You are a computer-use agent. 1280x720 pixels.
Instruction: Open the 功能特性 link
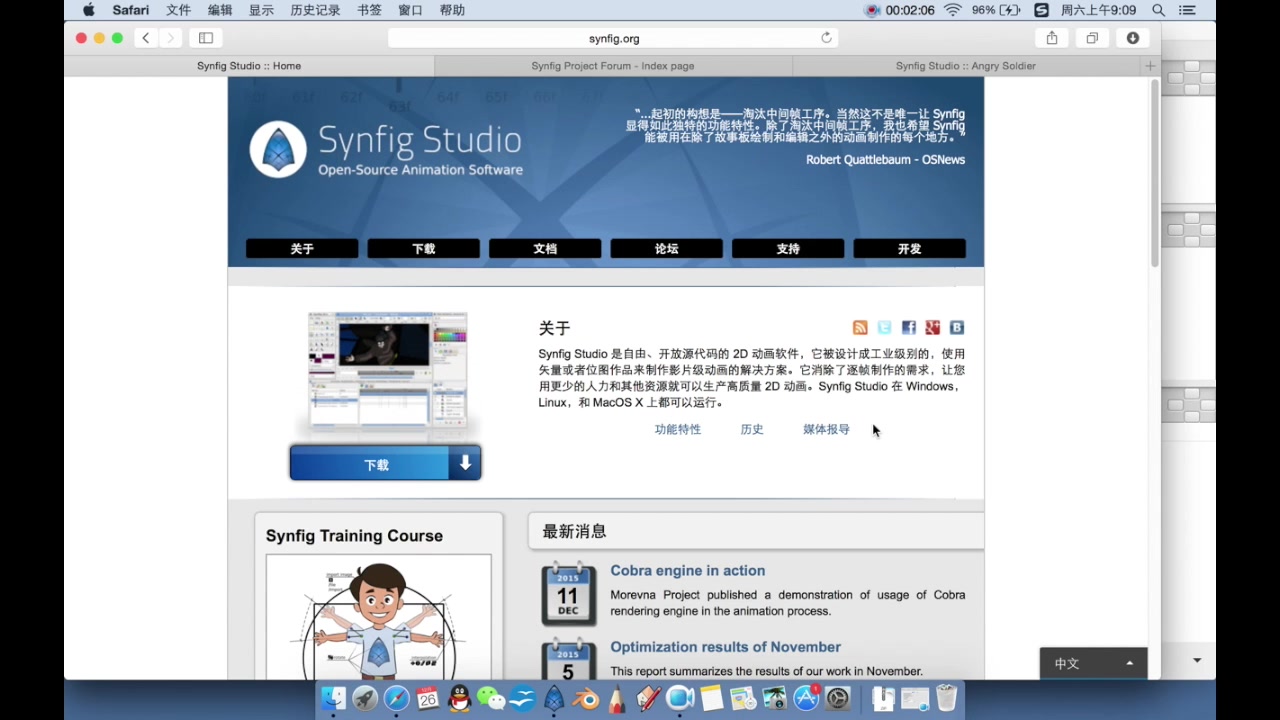tap(678, 429)
